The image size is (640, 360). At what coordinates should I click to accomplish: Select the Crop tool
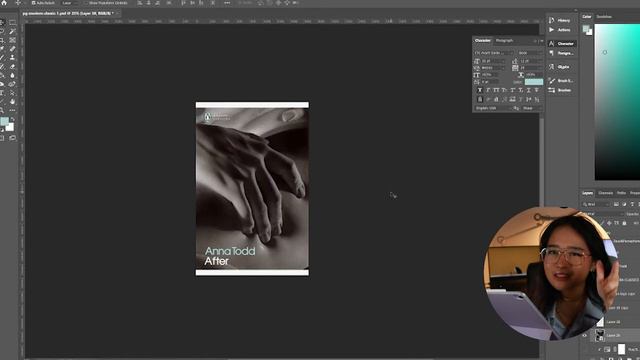pos(2,40)
